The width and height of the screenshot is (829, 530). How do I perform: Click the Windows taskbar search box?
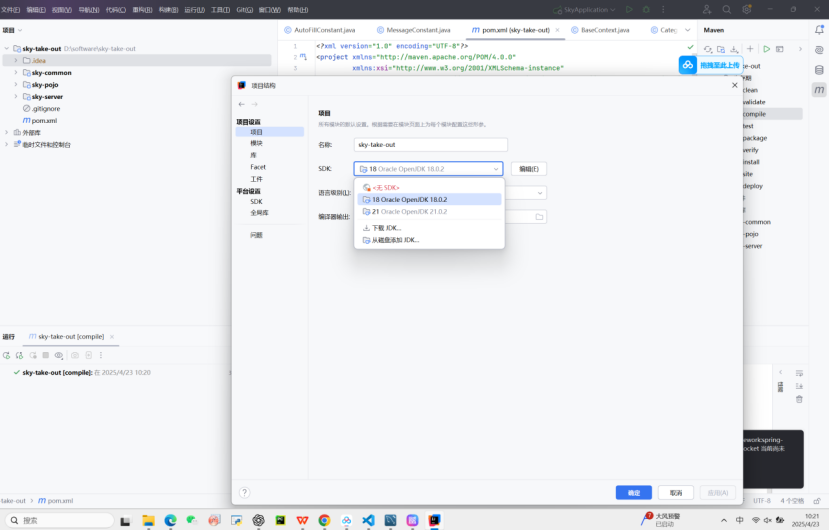(x=60, y=520)
